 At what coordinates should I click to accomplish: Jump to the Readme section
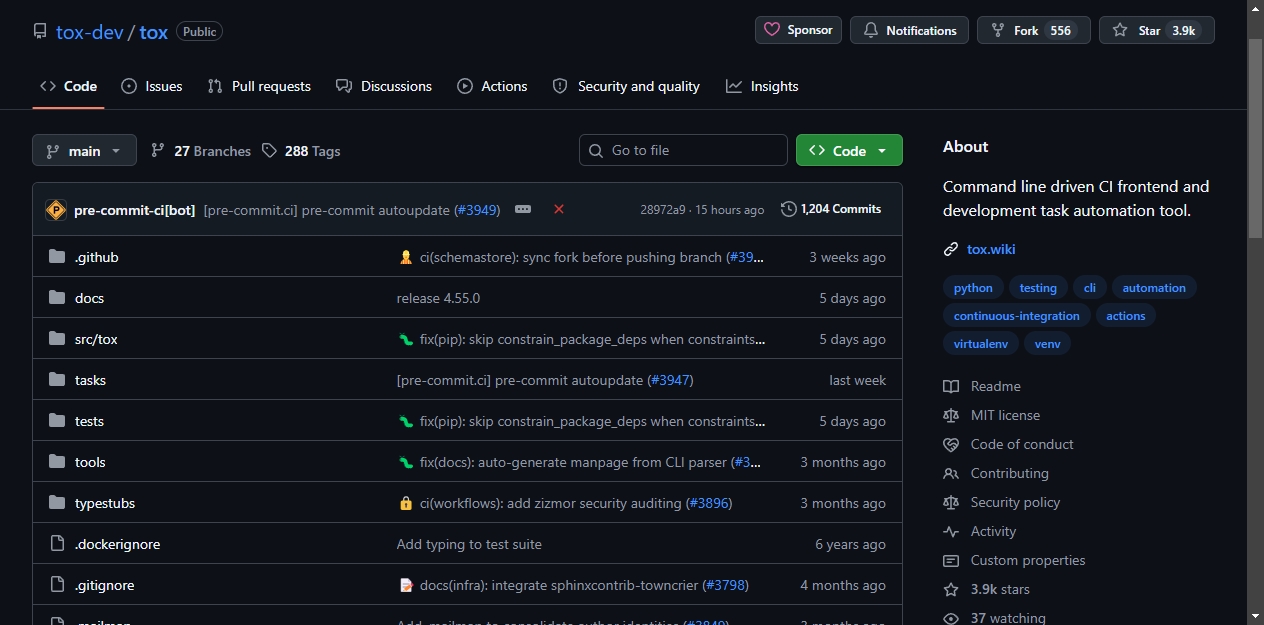coord(982,386)
